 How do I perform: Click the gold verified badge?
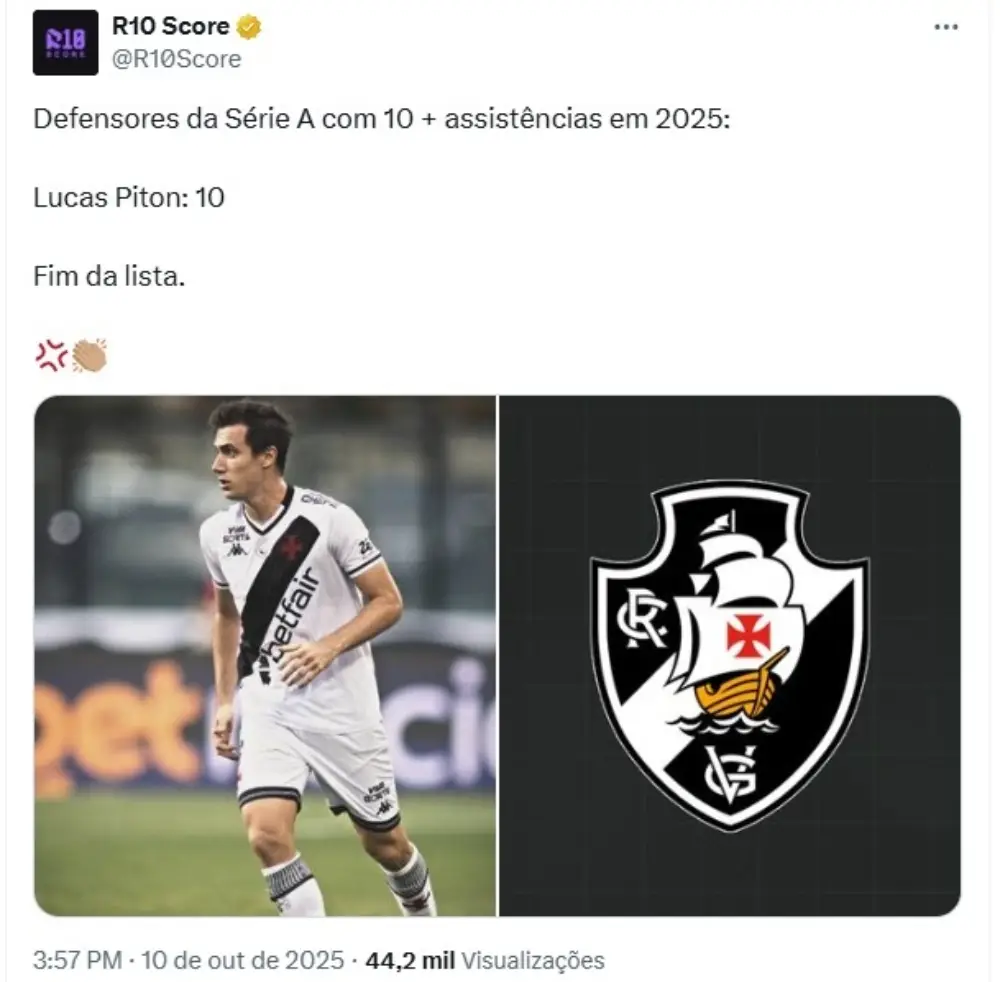coord(249,27)
